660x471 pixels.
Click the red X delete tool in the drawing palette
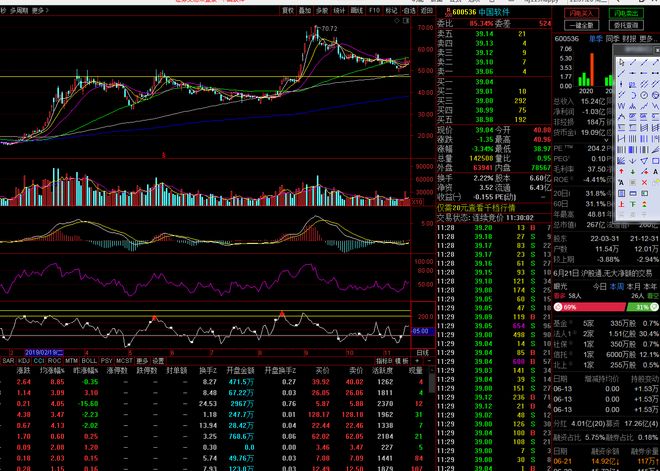[x=644, y=181]
